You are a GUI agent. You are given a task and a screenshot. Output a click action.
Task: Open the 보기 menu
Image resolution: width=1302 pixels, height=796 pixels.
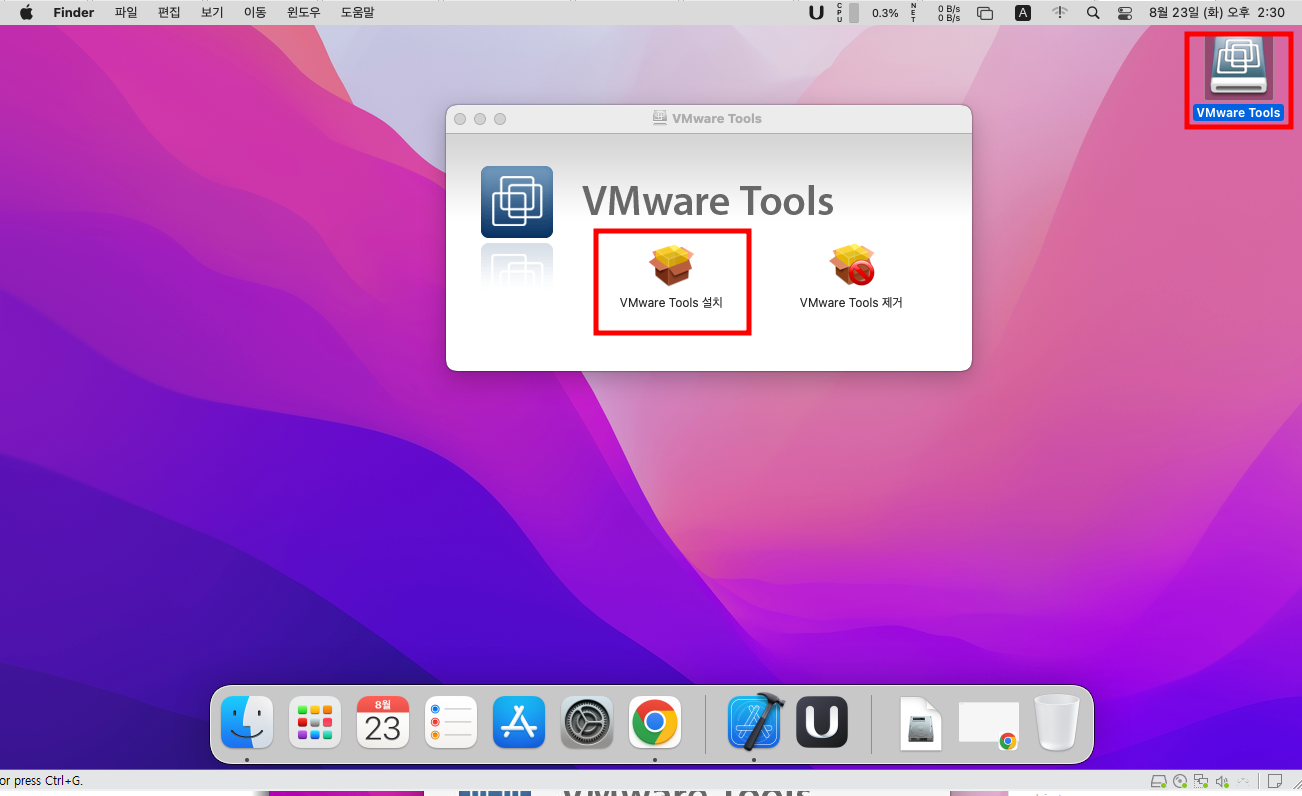coord(212,13)
